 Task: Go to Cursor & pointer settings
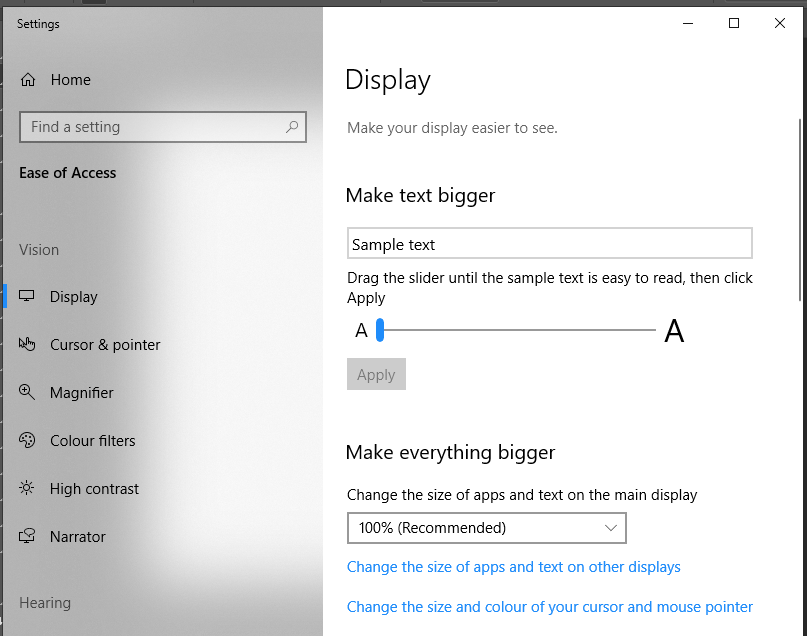105,345
